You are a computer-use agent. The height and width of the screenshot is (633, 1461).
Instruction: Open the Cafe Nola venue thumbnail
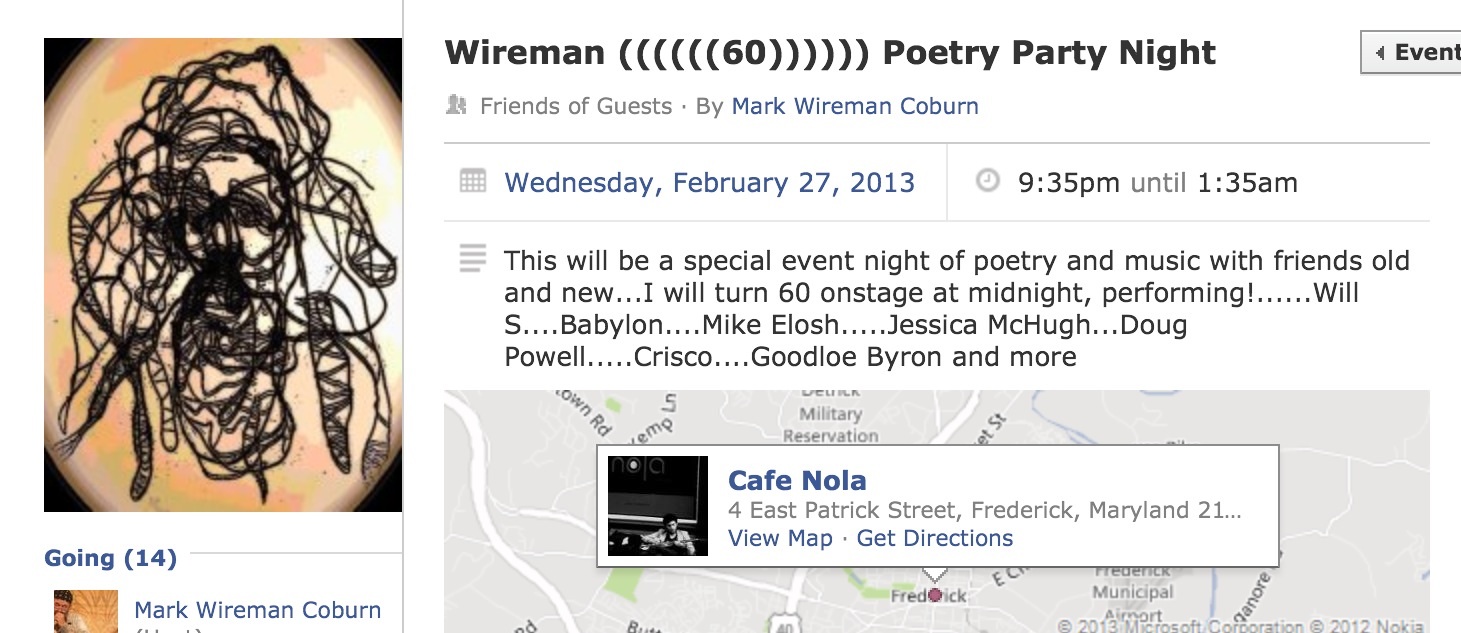click(658, 506)
